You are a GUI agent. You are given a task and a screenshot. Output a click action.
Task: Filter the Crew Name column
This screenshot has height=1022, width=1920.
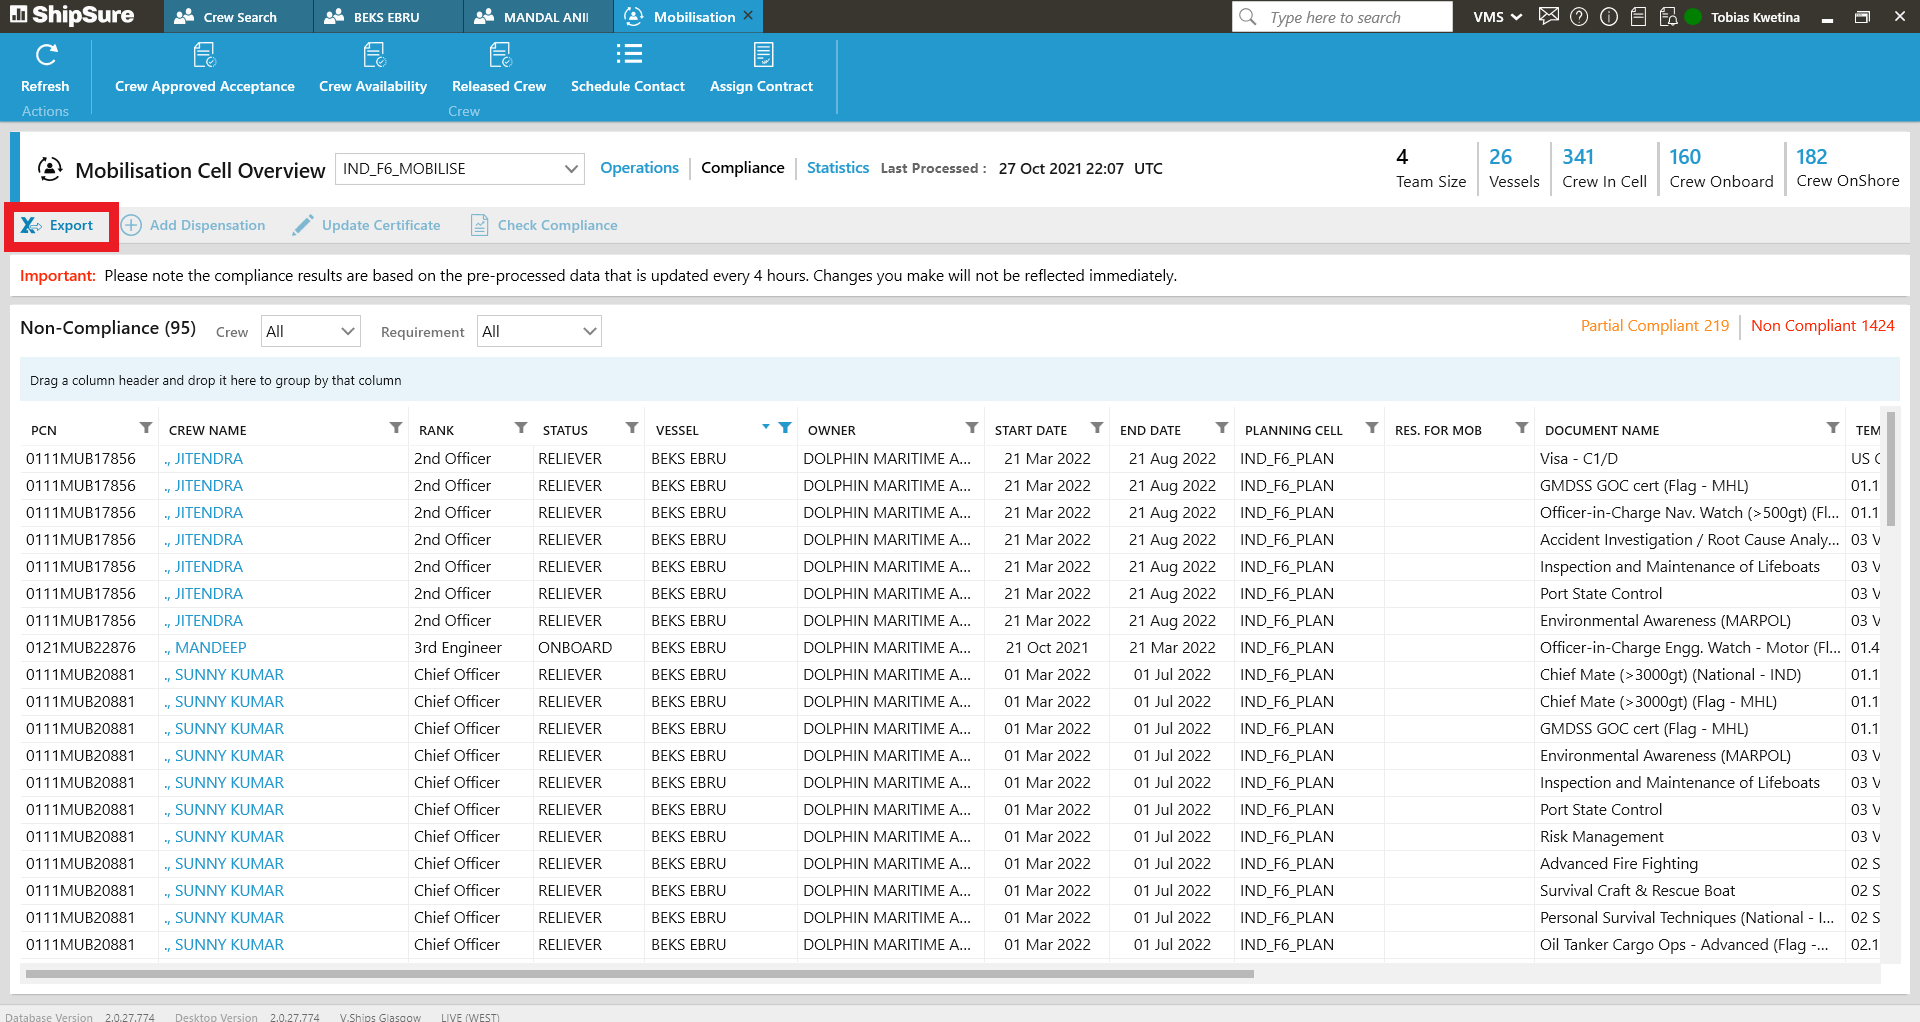click(x=396, y=428)
